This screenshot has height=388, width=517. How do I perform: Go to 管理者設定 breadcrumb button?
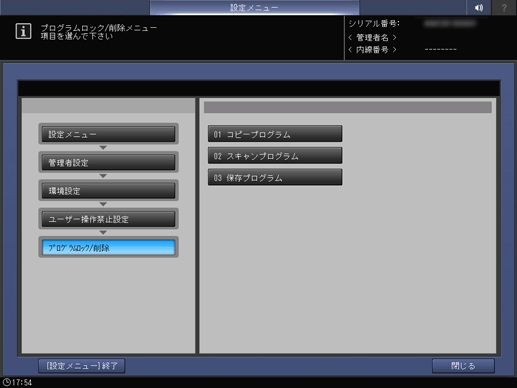click(108, 162)
